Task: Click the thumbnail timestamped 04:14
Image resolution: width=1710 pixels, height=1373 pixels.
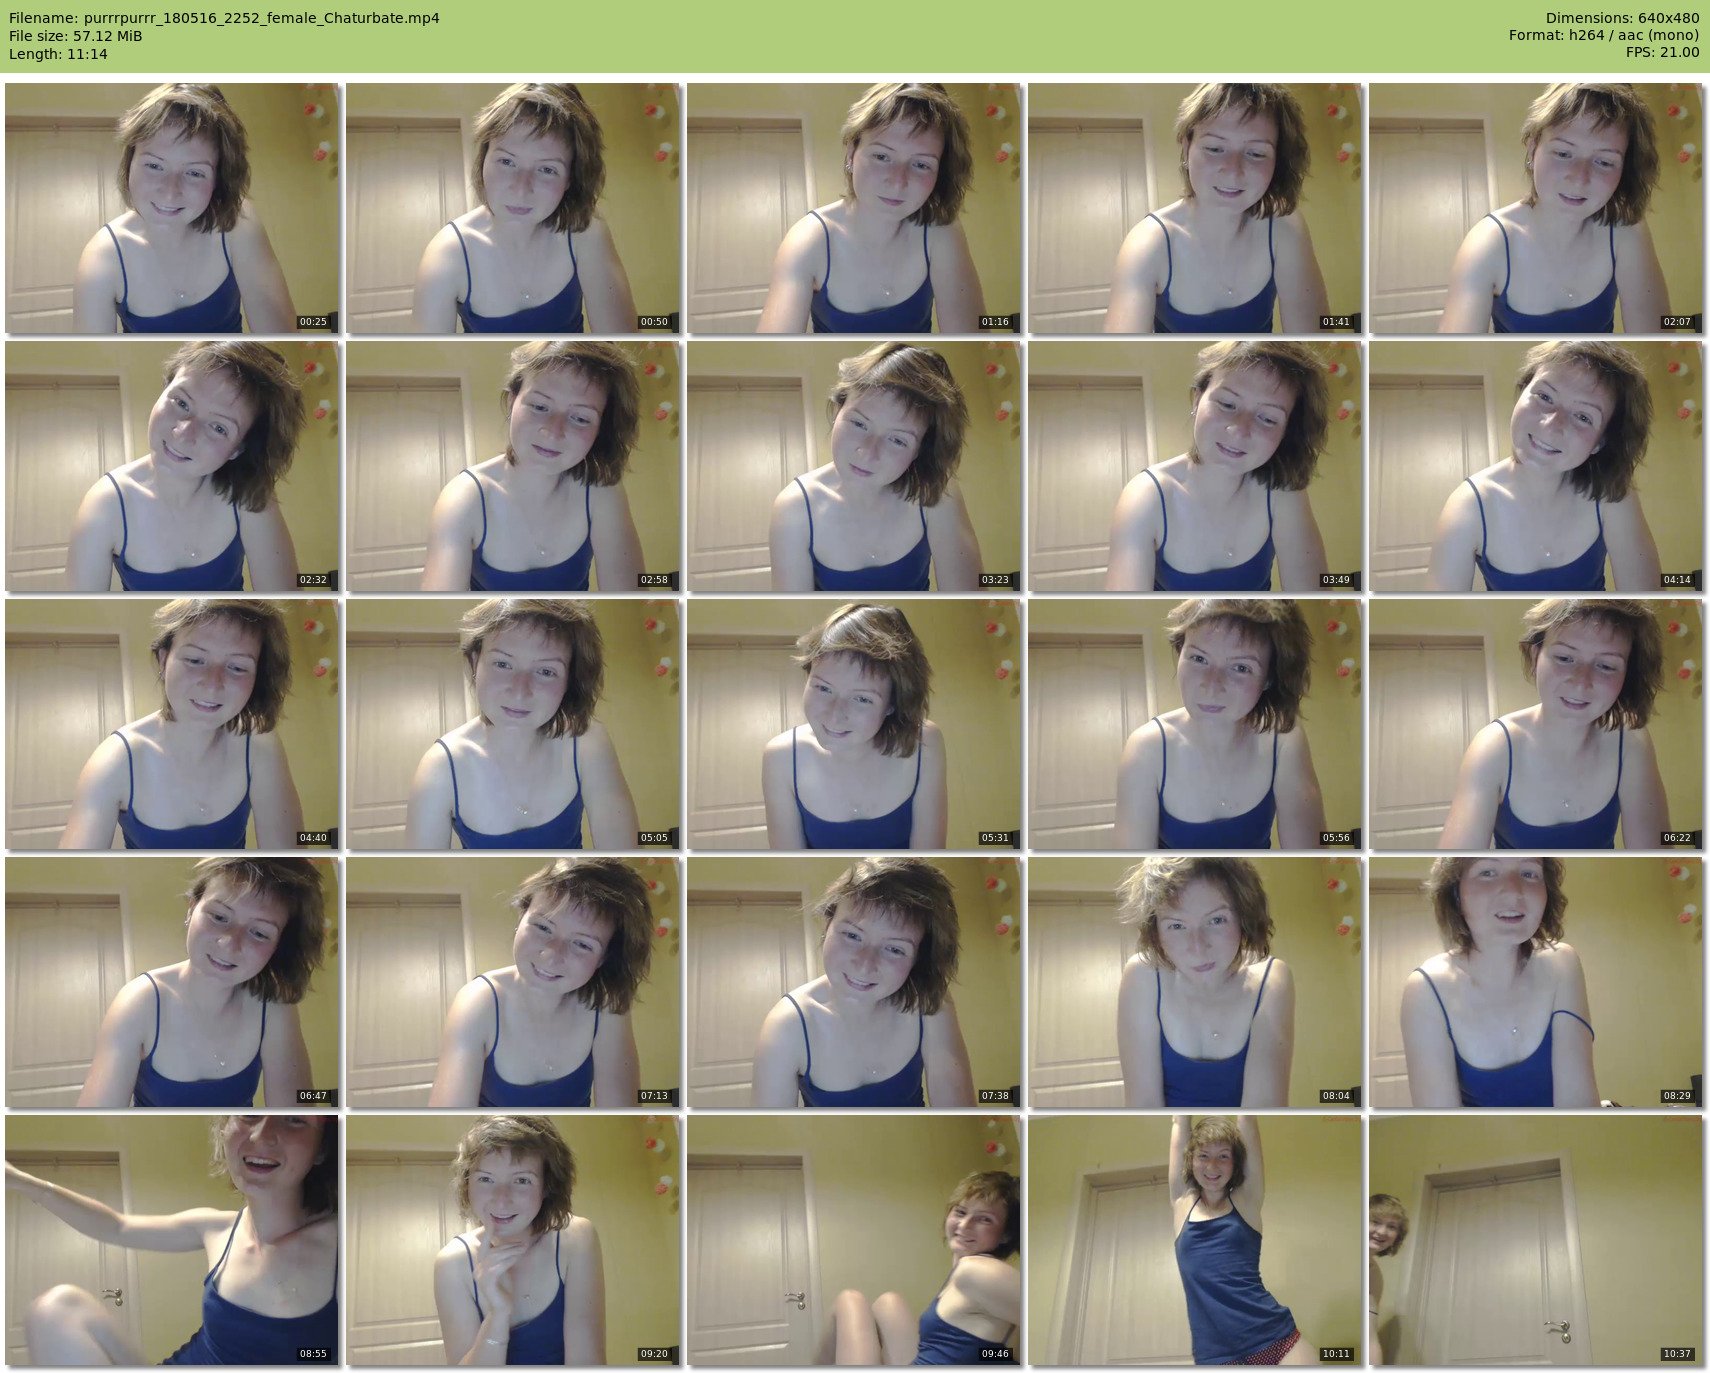Action: click(x=1536, y=466)
